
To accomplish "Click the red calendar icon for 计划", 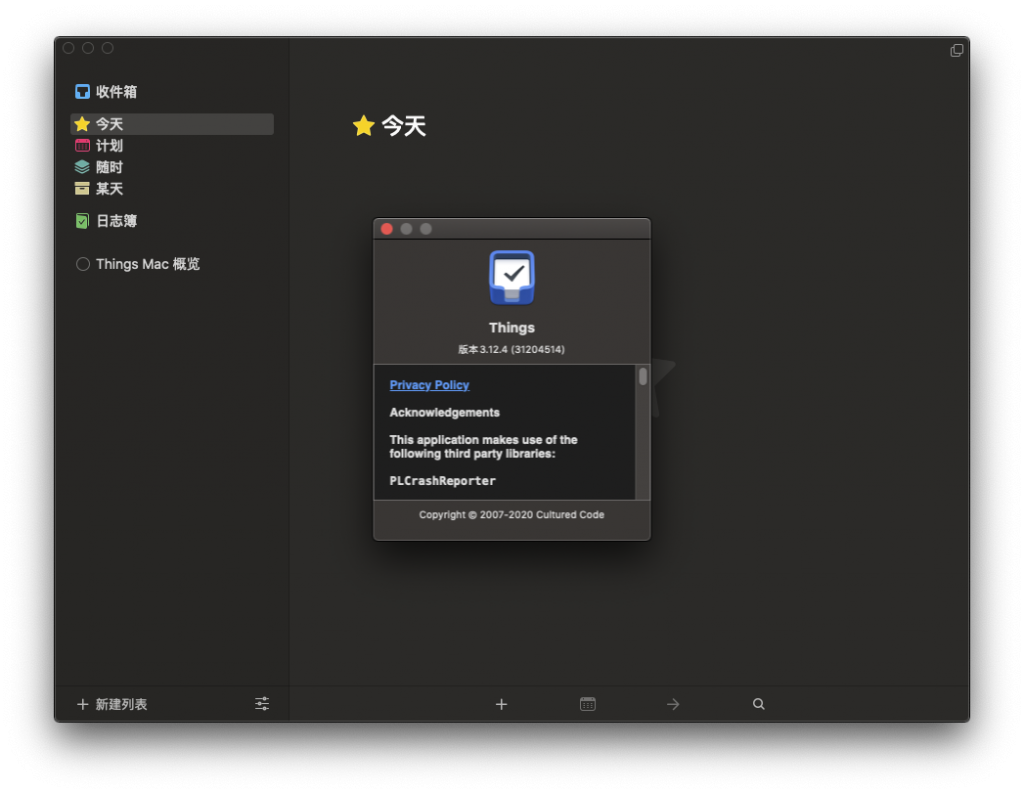I will 82,146.
